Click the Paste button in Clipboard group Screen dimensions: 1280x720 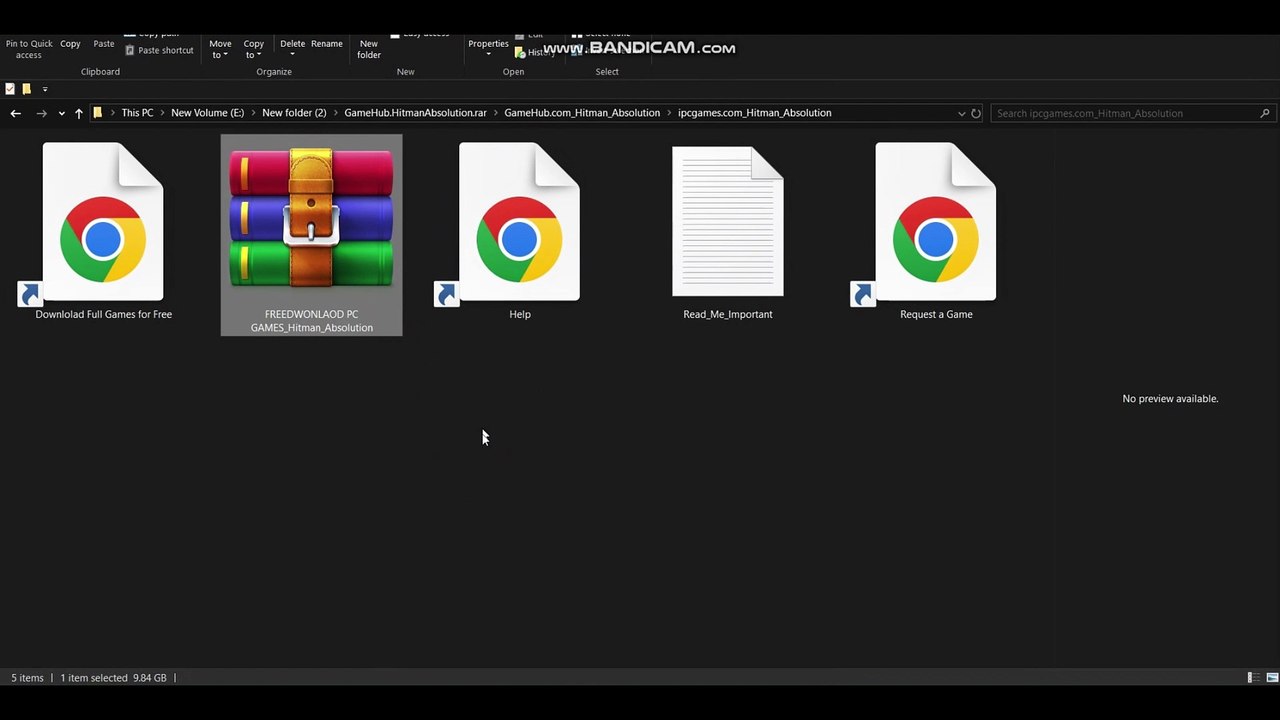[x=104, y=44]
